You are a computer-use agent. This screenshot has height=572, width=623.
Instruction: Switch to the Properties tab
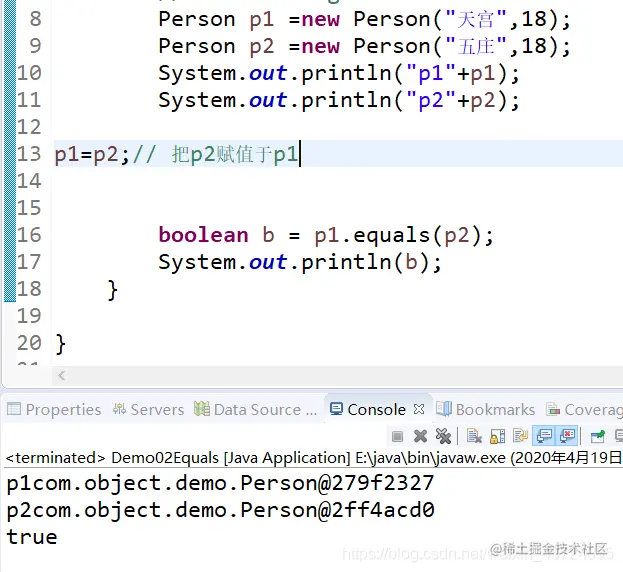click(x=54, y=409)
